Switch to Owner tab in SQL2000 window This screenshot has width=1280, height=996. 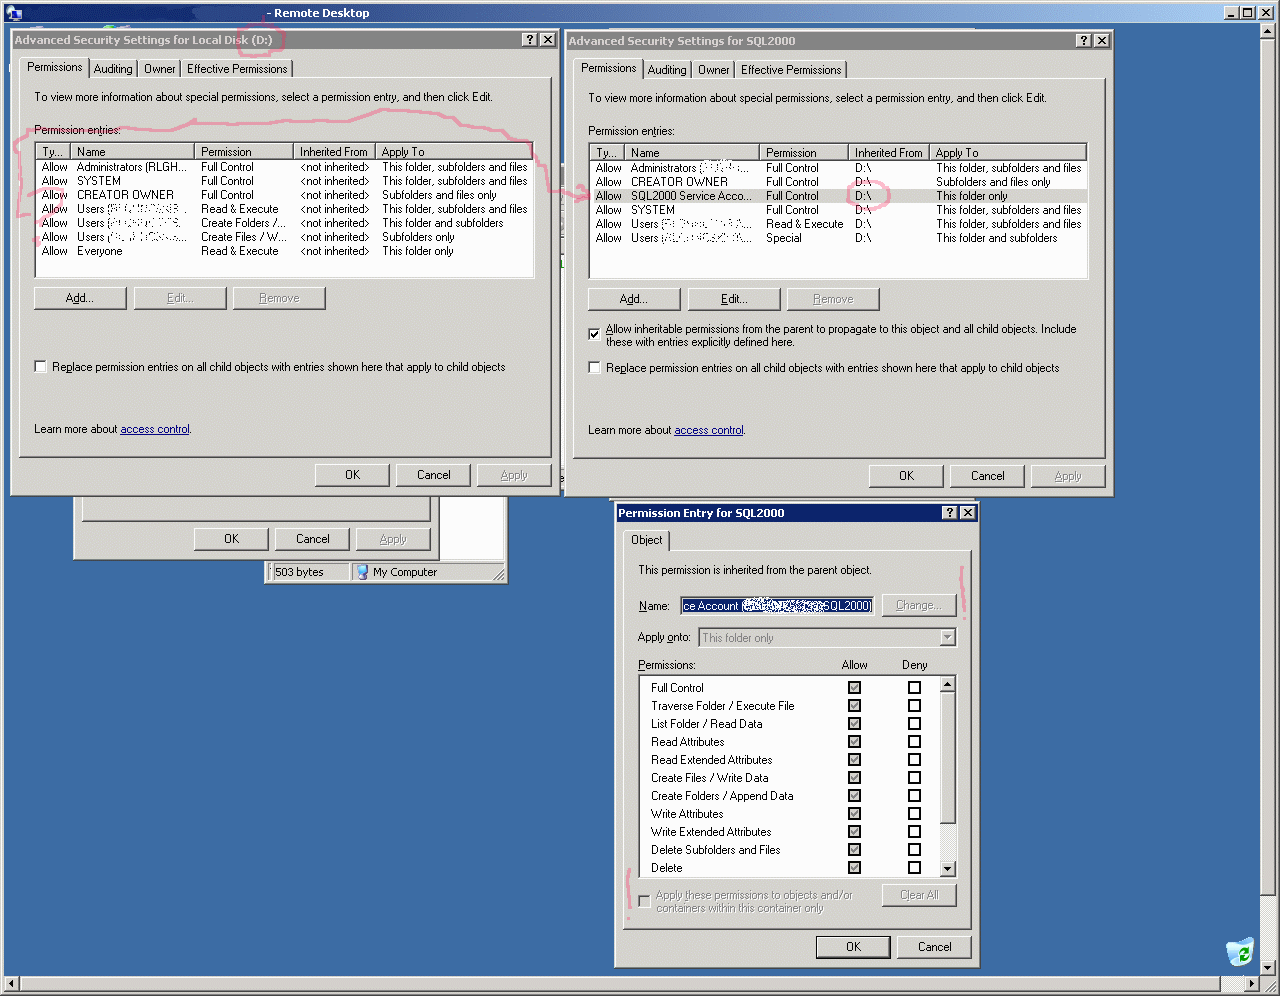pyautogui.click(x=713, y=70)
